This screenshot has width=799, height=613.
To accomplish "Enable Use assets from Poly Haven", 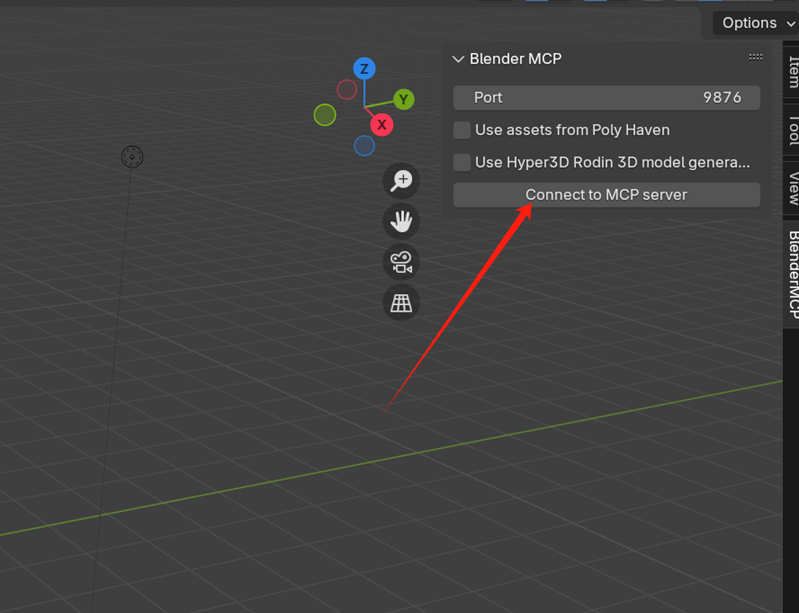I will [462, 130].
